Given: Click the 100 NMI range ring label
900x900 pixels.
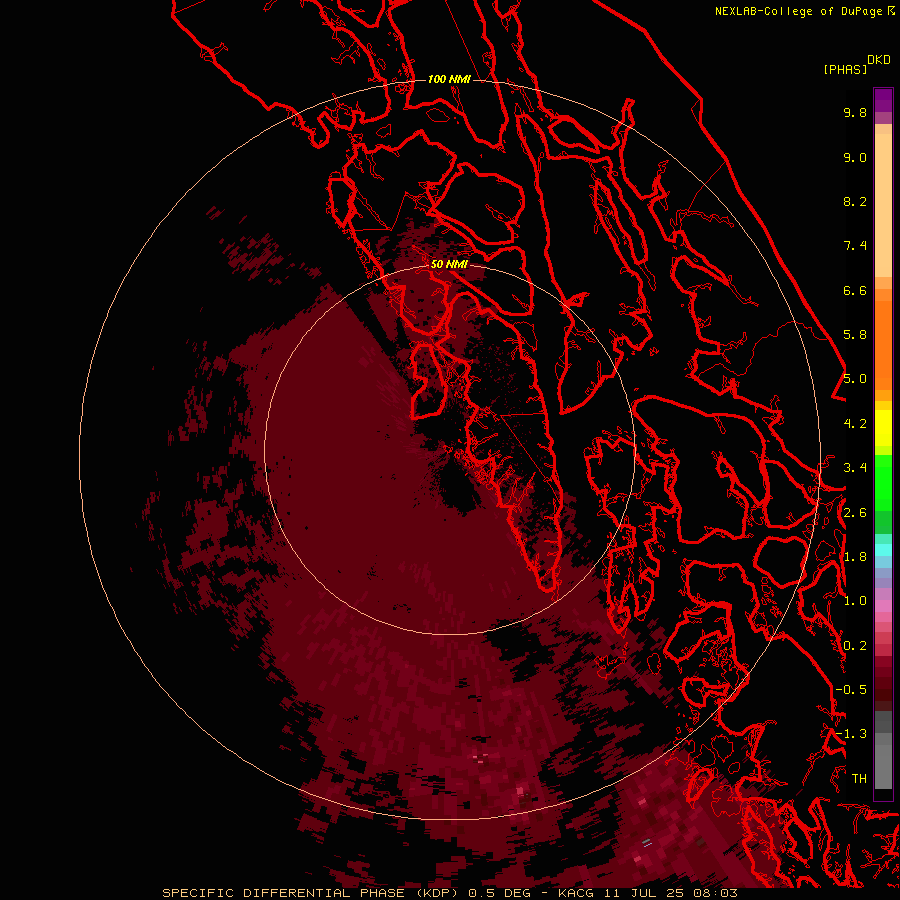Looking at the screenshot, I should tap(449, 79).
